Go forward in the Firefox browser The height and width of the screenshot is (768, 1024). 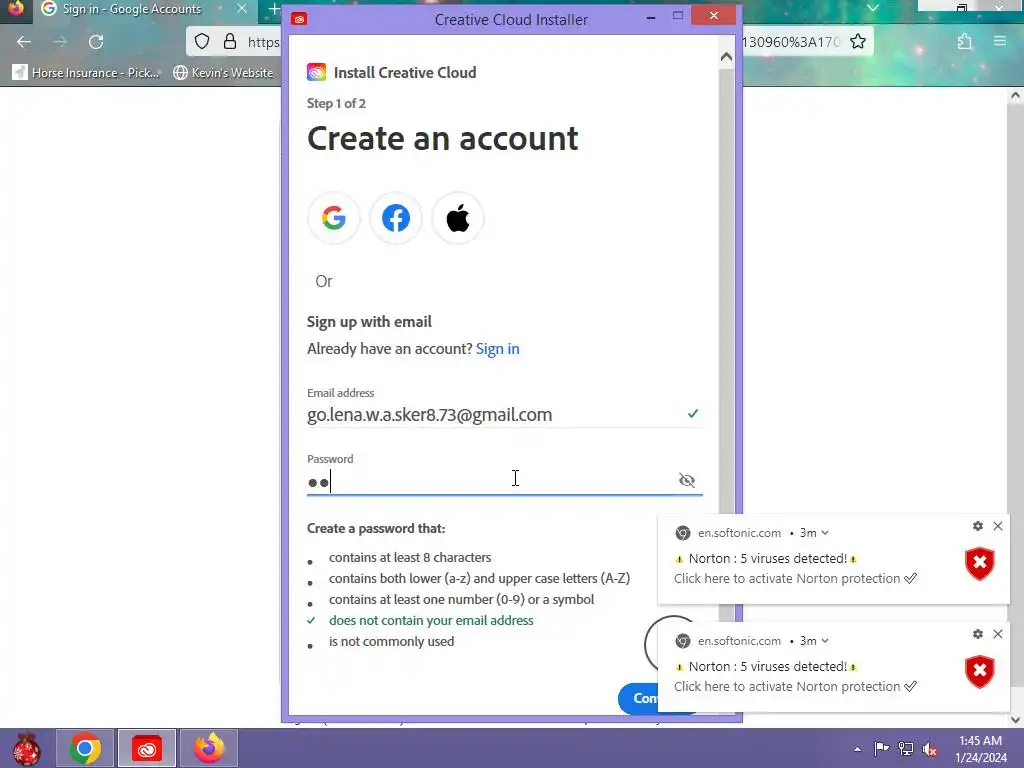pyautogui.click(x=60, y=42)
